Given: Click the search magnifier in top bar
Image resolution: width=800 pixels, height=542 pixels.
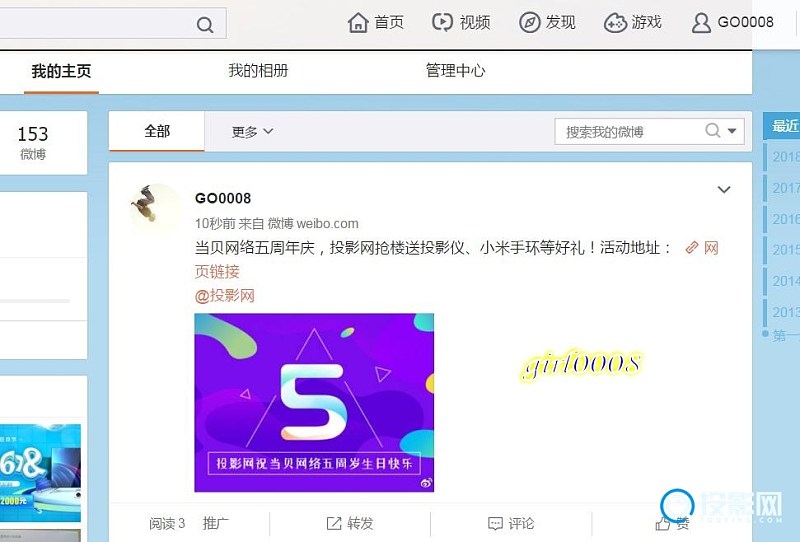Looking at the screenshot, I should tap(205, 24).
